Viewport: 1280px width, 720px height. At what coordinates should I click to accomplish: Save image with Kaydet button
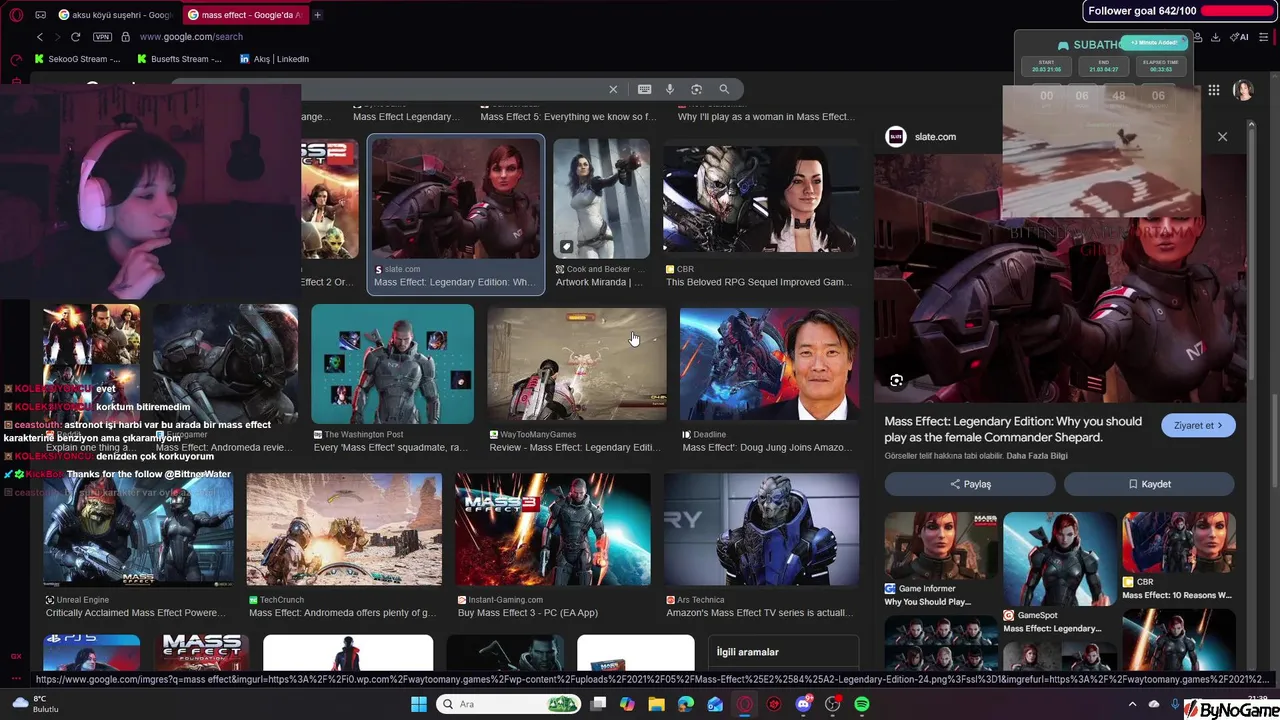[x=1149, y=484]
